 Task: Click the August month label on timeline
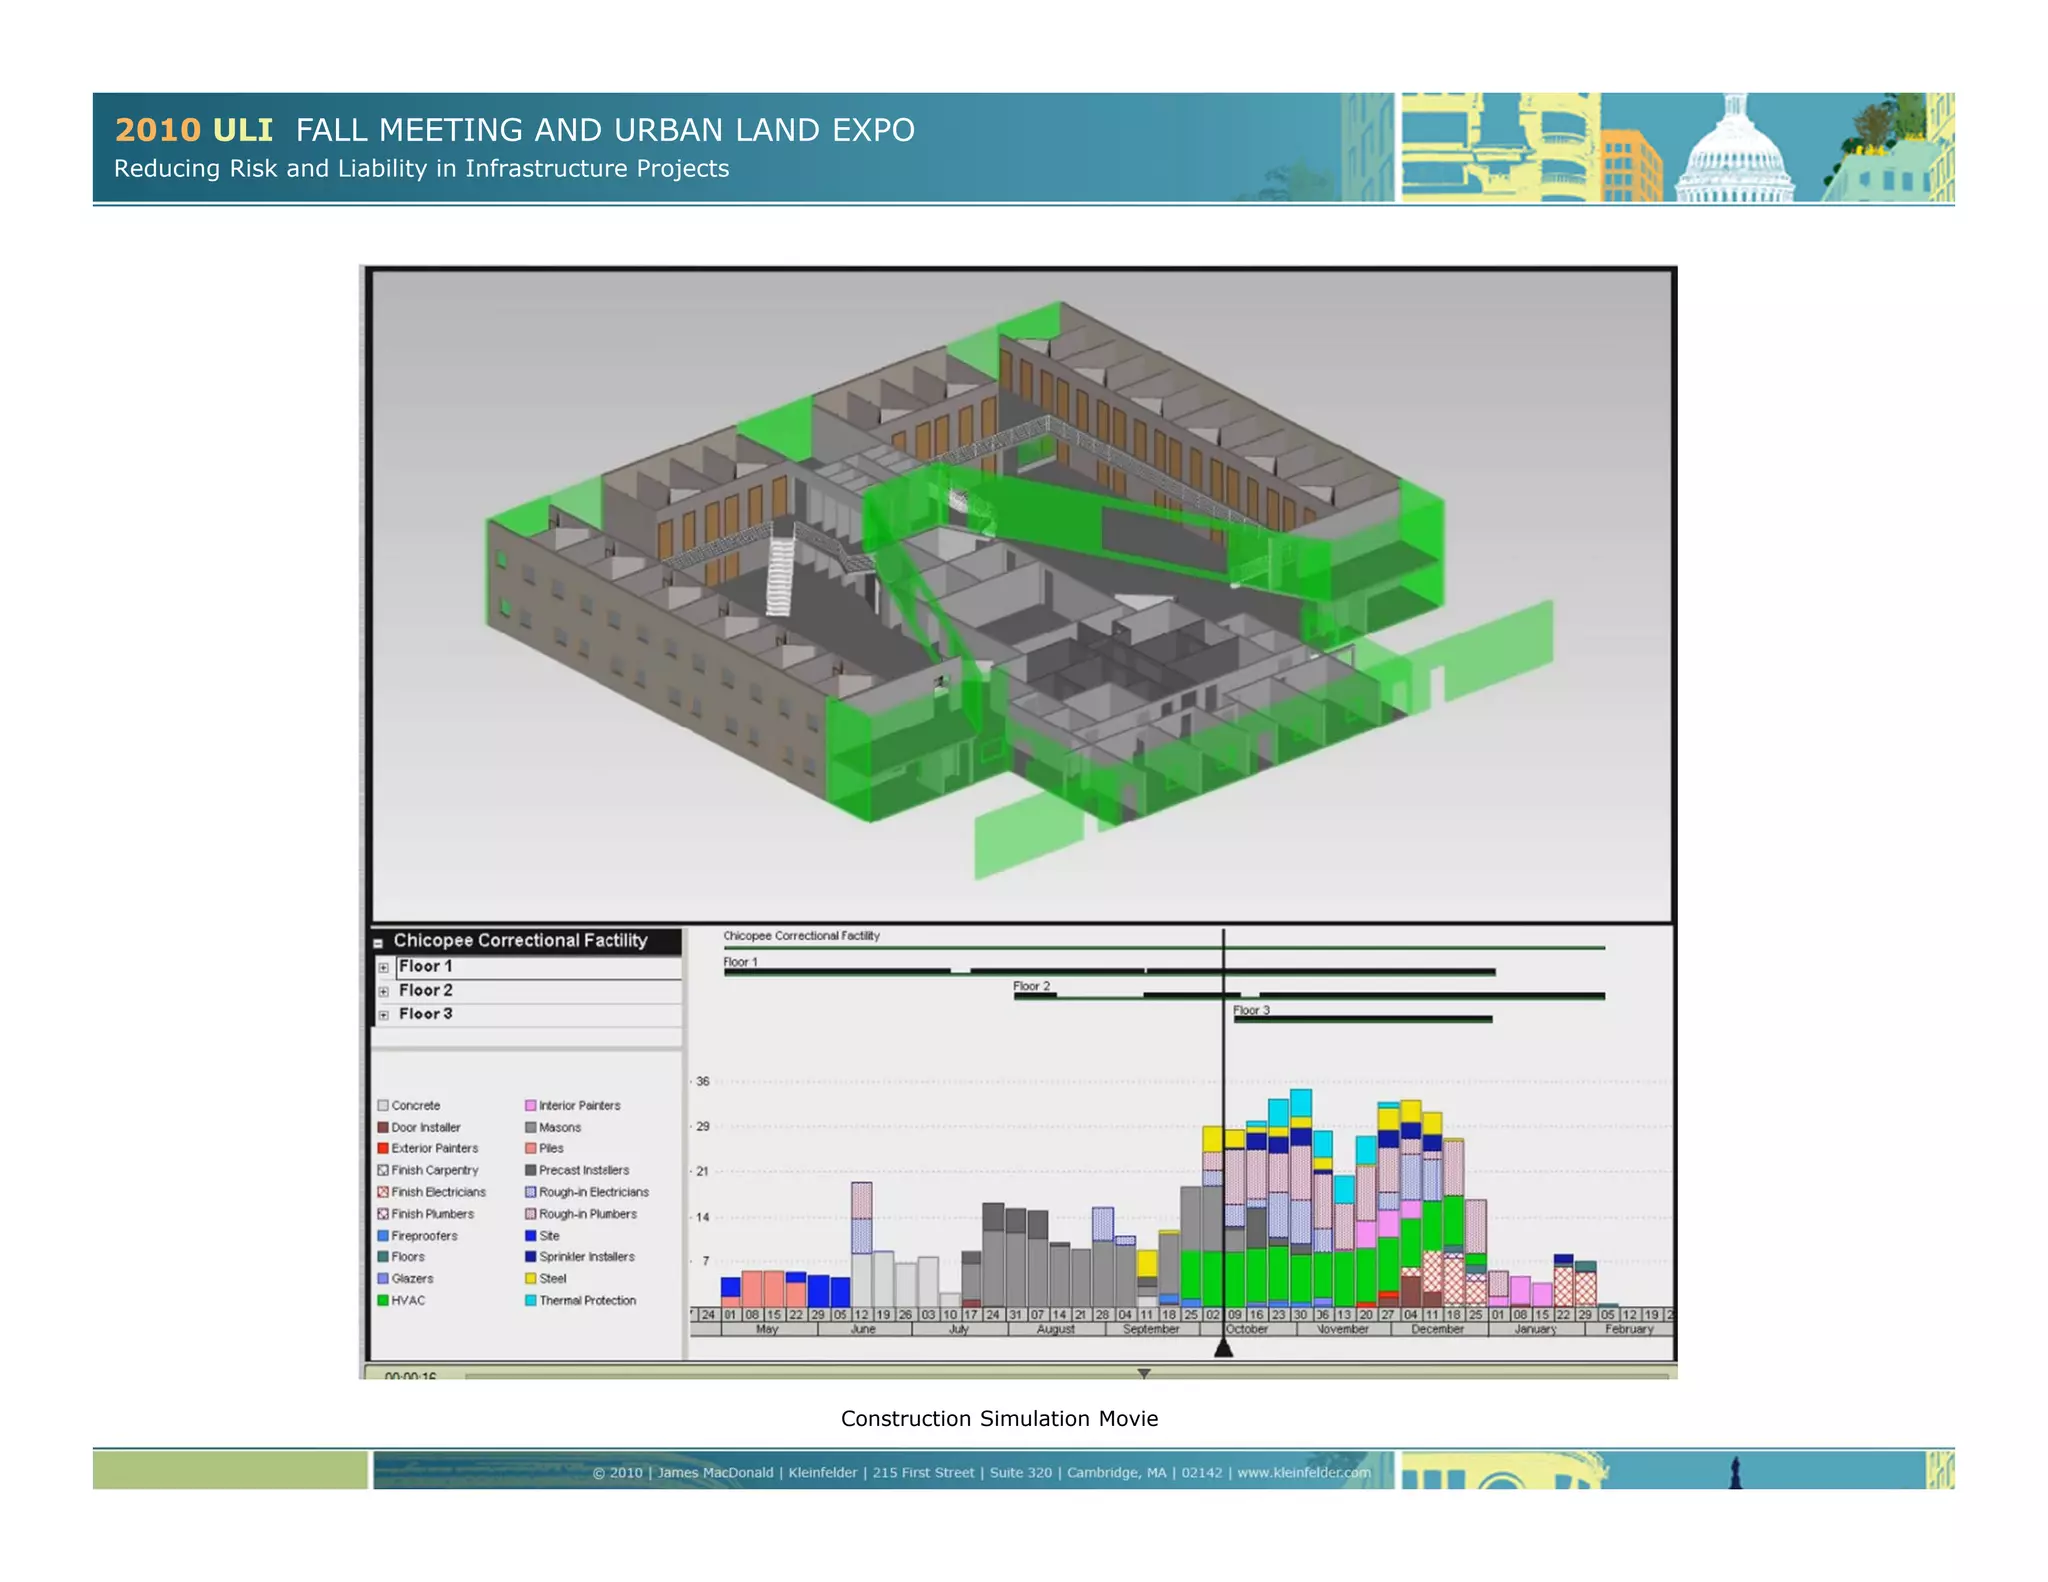click(x=1056, y=1330)
